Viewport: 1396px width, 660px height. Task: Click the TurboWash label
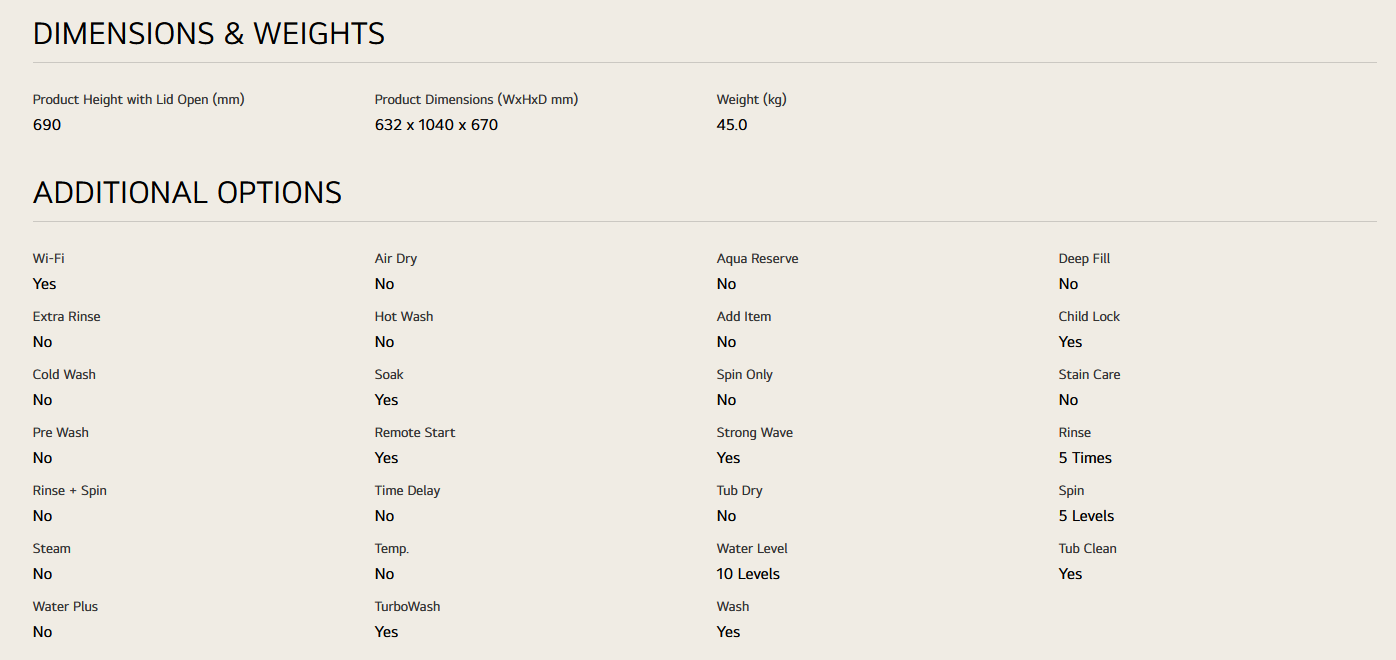coord(407,606)
